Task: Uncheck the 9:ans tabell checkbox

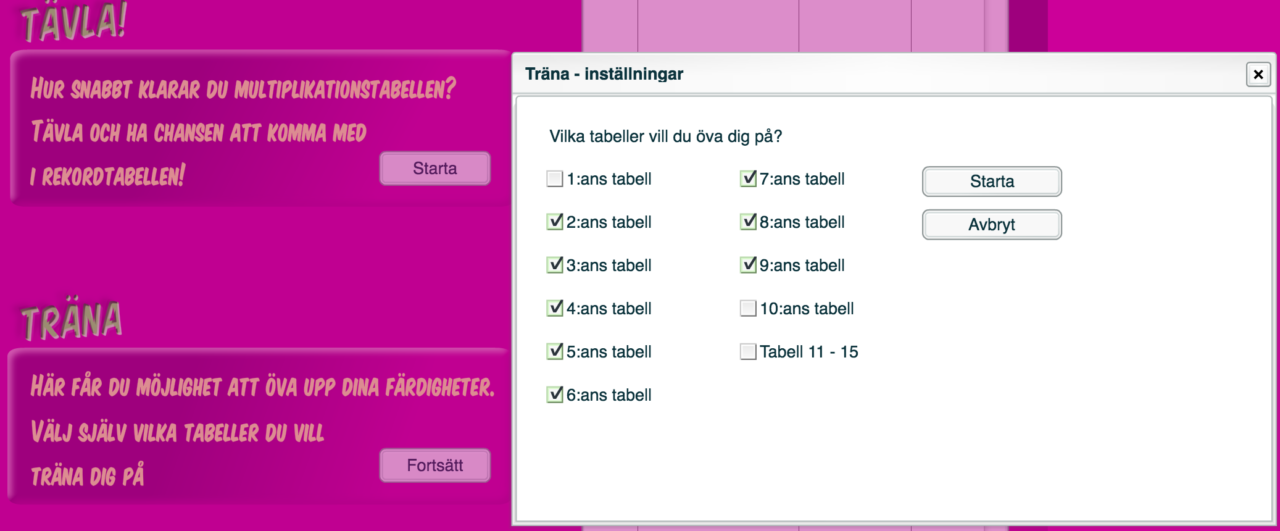Action: pos(748,266)
